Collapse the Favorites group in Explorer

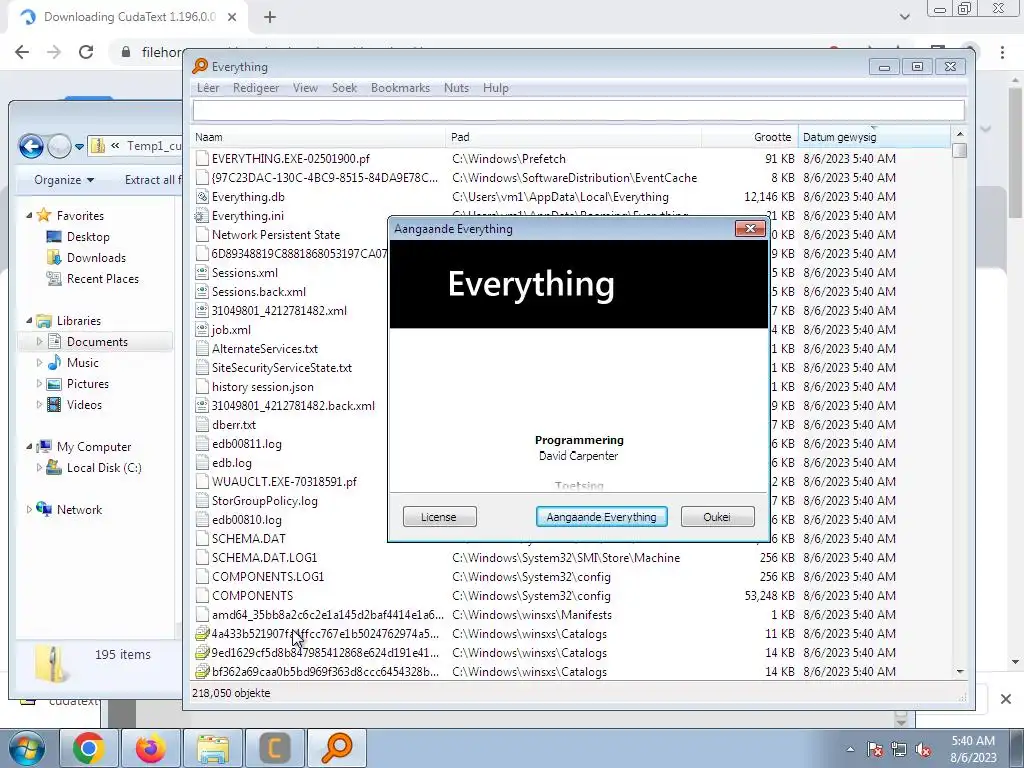29,215
